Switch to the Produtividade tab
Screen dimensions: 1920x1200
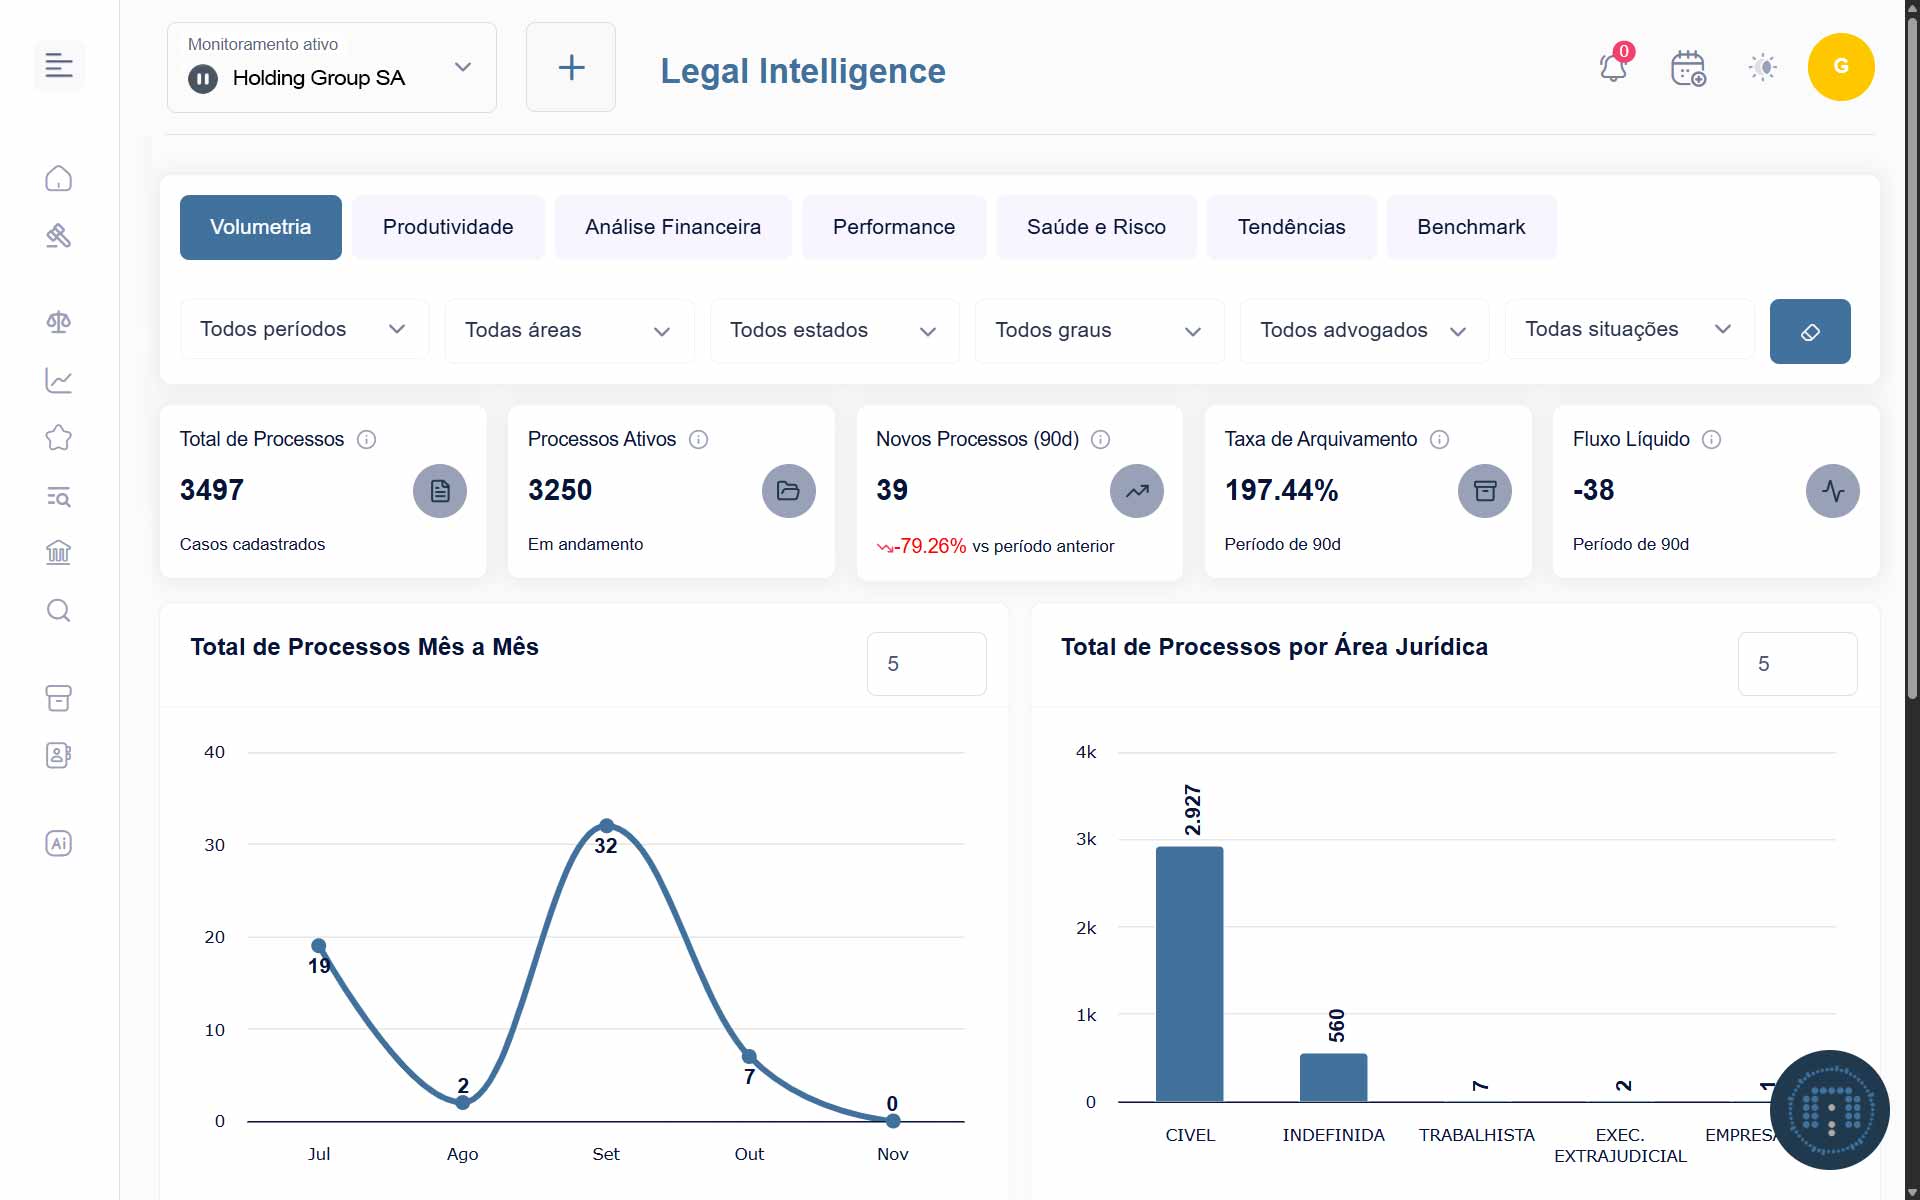448,227
